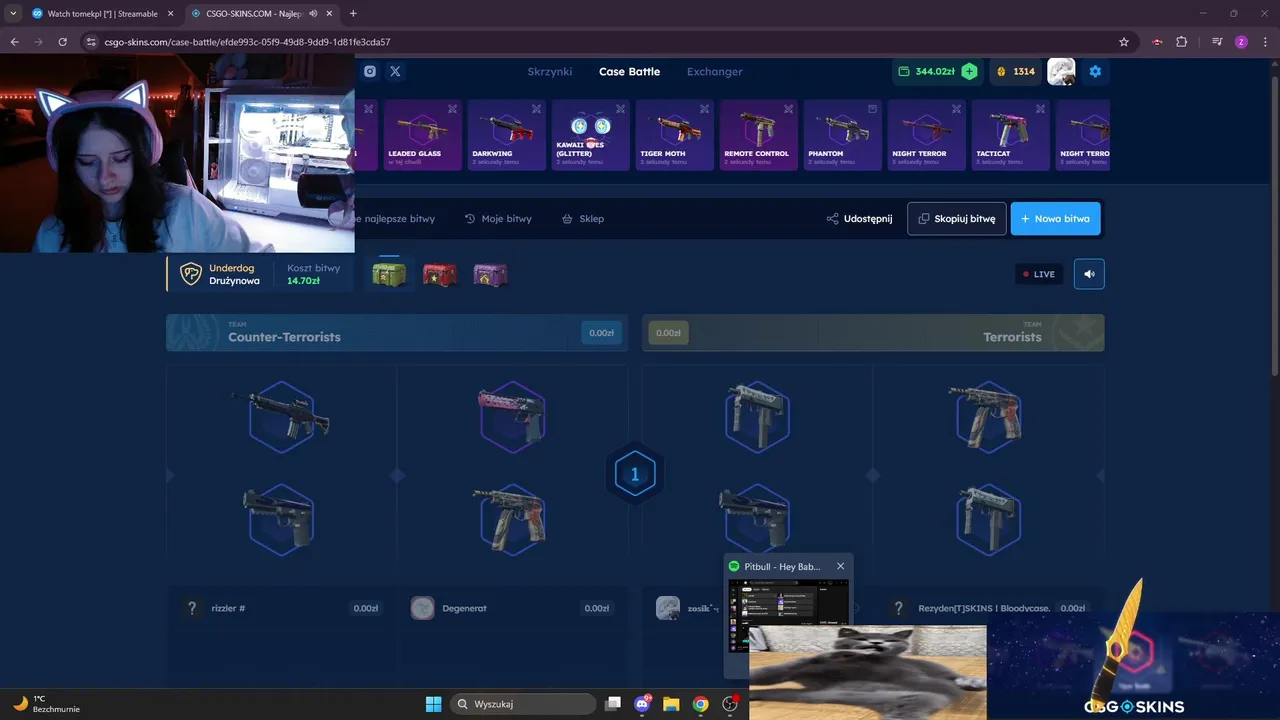Close the Spotify Pitbull preview popup
Image resolution: width=1280 pixels, height=720 pixels.
pyautogui.click(x=840, y=566)
